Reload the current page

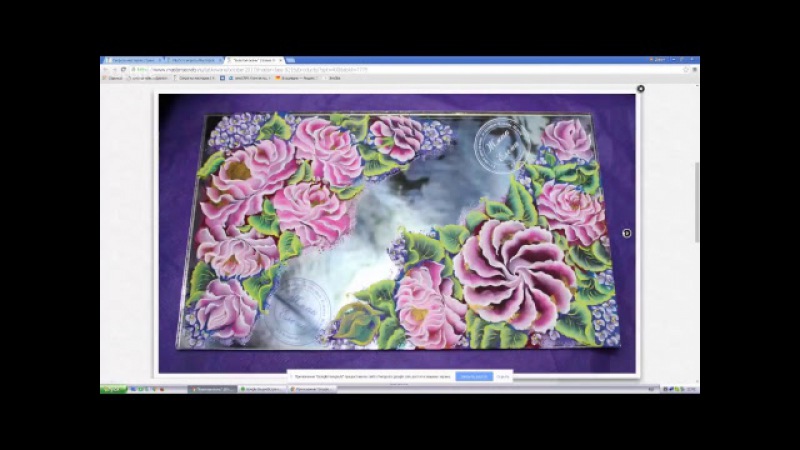click(123, 69)
